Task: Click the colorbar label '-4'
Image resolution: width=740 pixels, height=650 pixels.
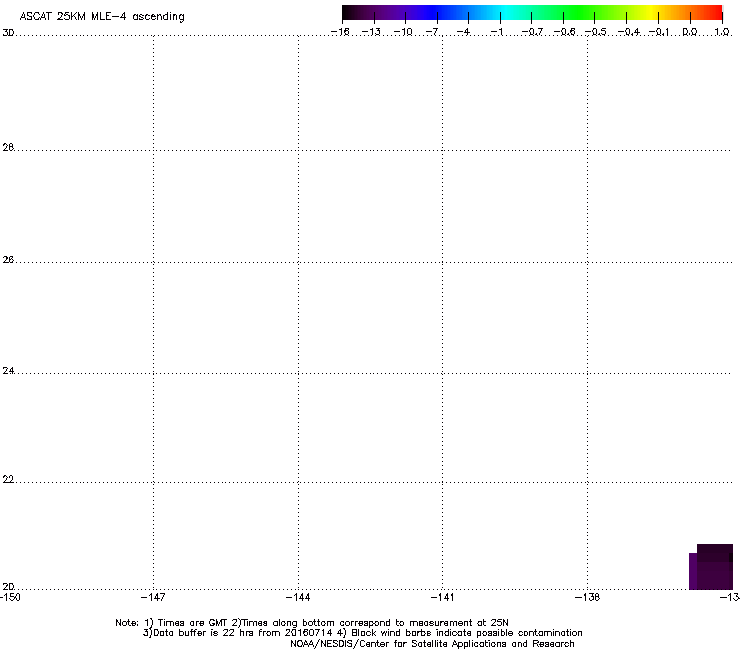Action: (463, 32)
